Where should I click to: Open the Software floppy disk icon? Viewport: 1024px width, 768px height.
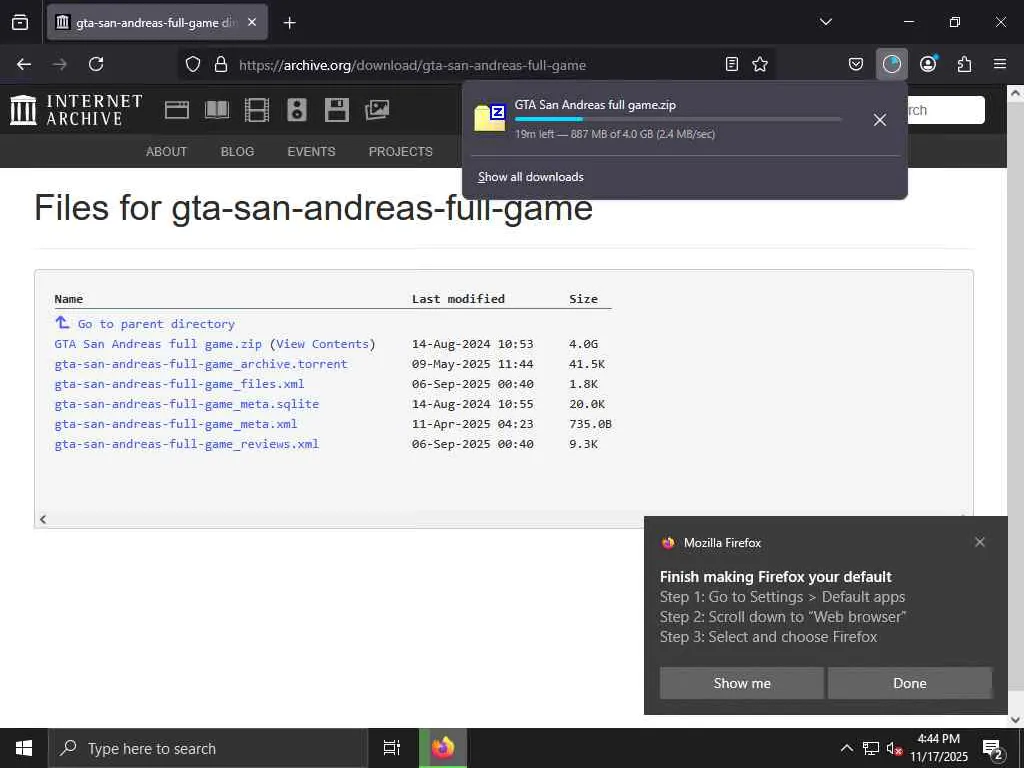click(337, 110)
